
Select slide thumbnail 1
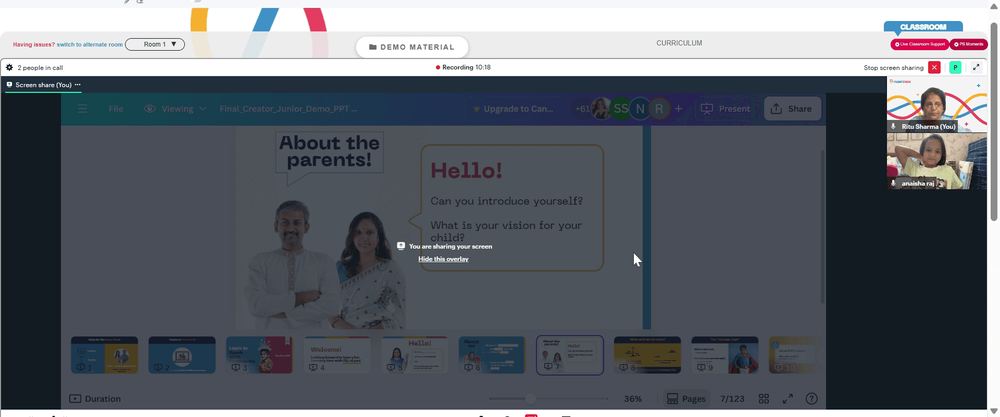pyautogui.click(x=105, y=355)
